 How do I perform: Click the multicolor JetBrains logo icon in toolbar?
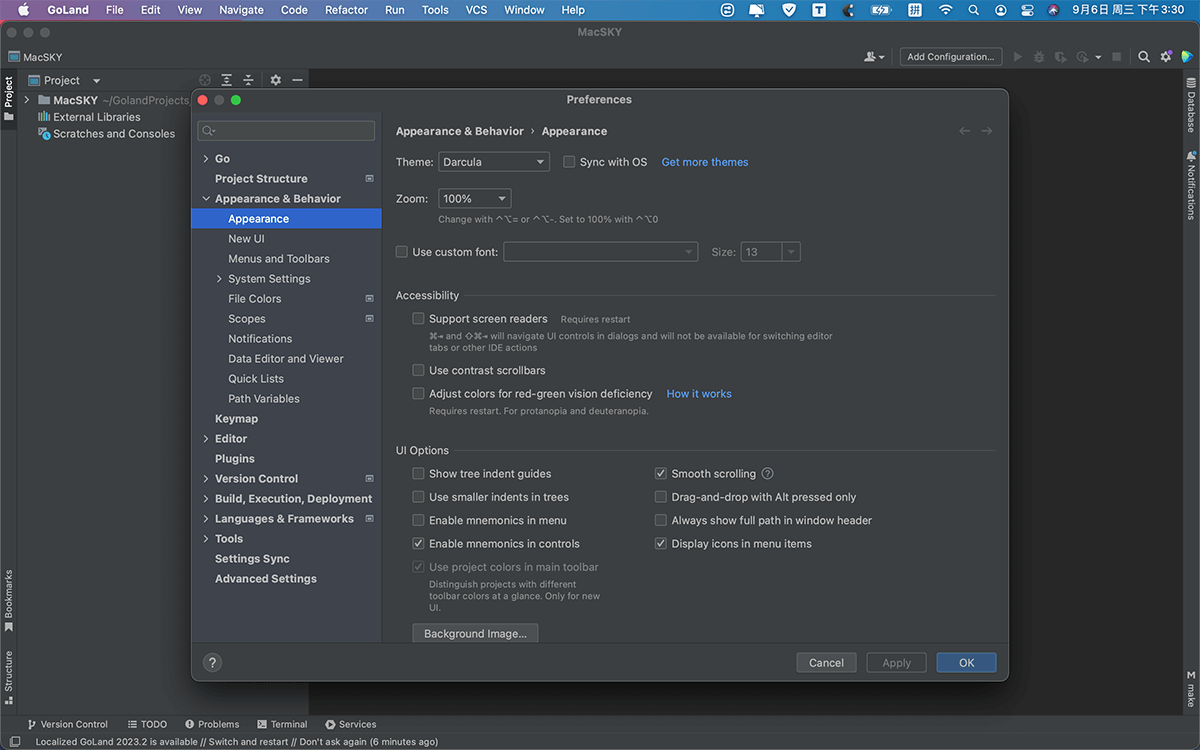[1187, 57]
